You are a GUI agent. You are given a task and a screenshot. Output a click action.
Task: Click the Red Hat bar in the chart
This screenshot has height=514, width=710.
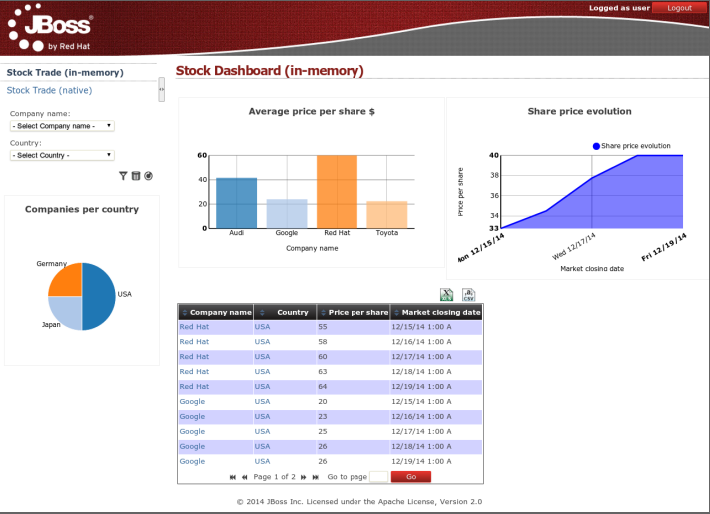tap(337, 192)
